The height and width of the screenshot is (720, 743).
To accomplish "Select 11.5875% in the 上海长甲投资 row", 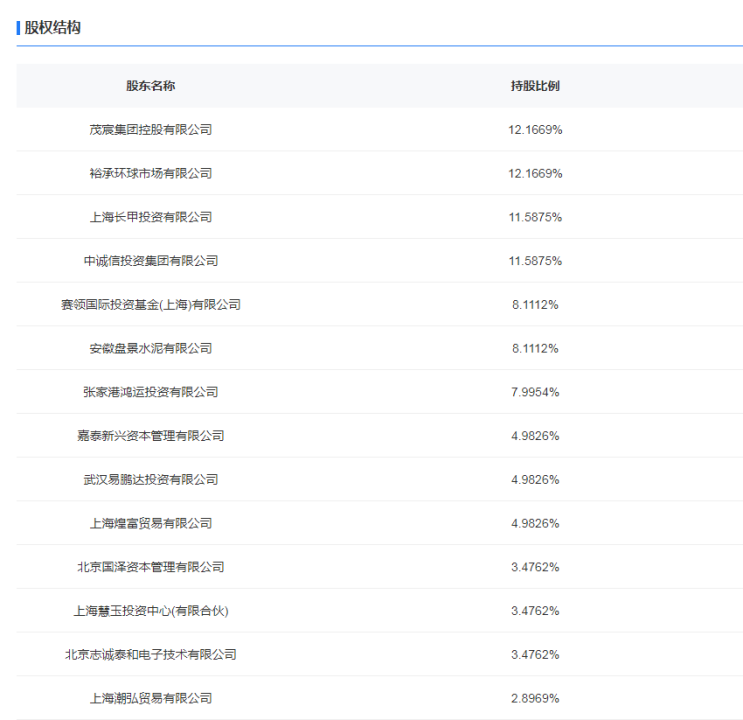I will tap(535, 217).
